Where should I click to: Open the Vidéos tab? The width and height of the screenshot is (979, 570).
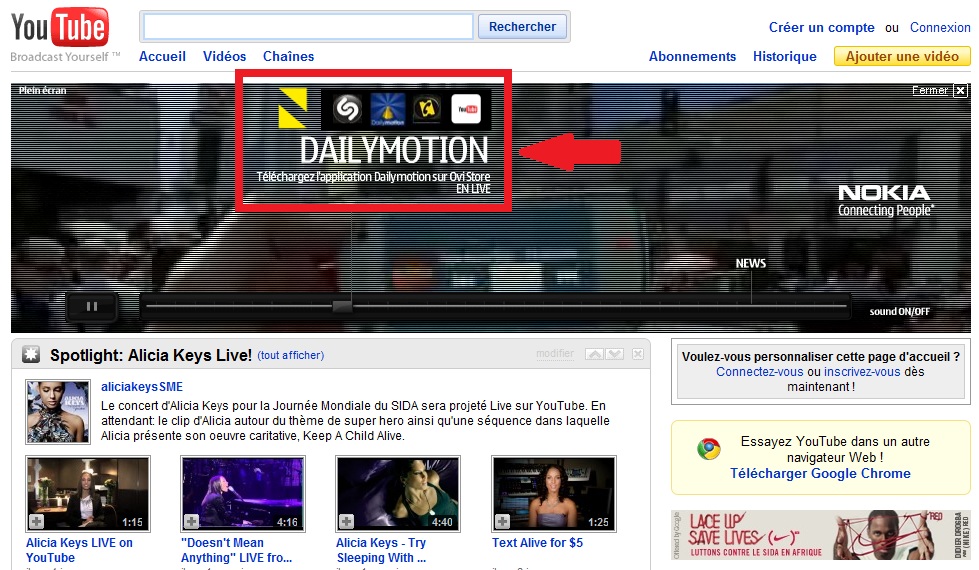pos(224,56)
